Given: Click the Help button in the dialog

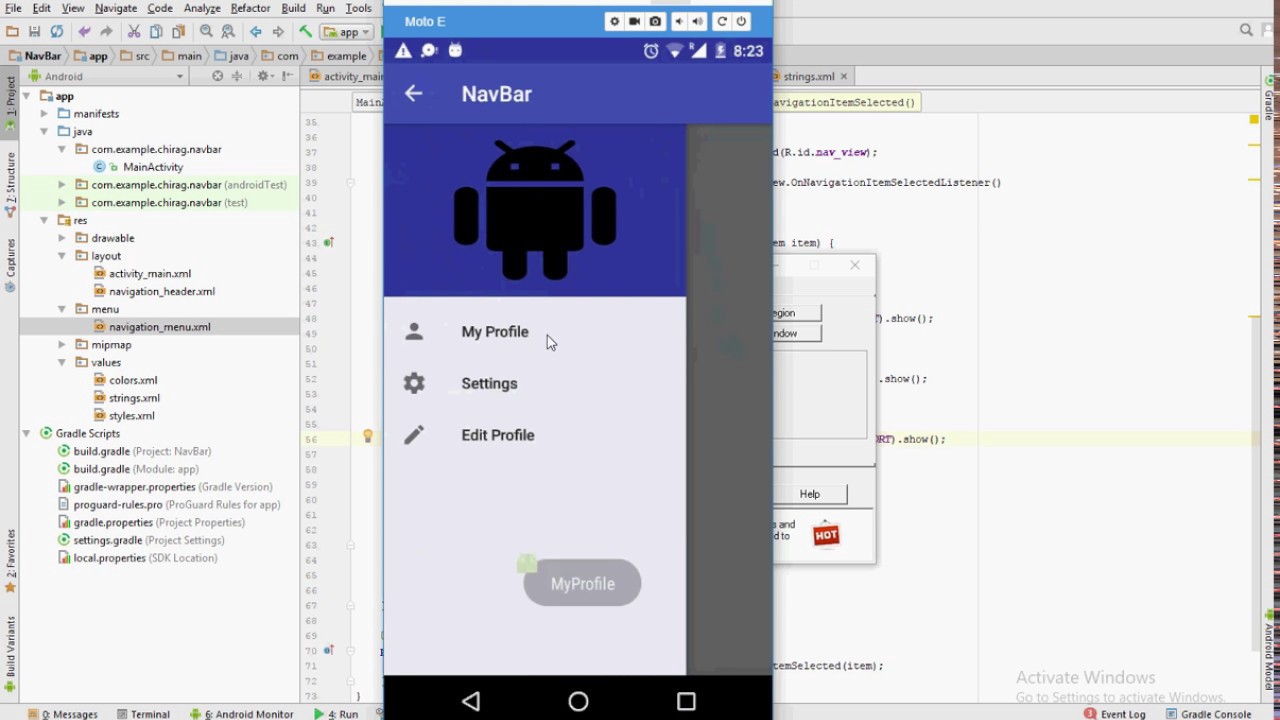Looking at the screenshot, I should [809, 493].
